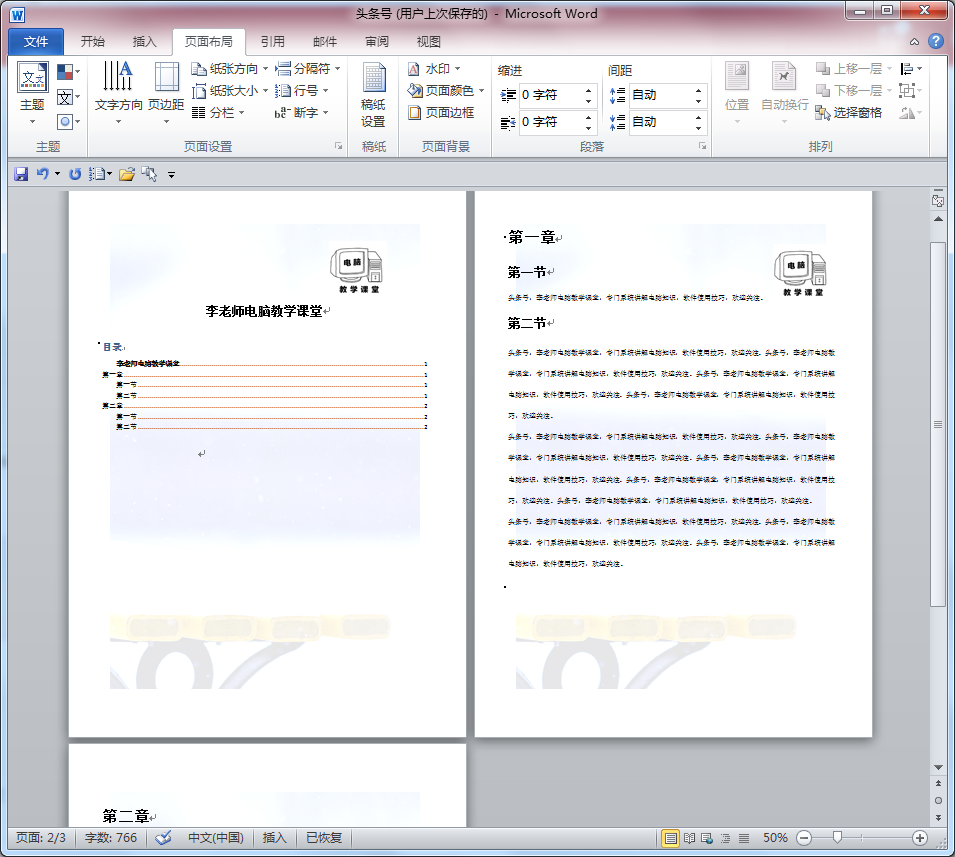Open the 段落 dialog launcher
The image size is (955, 857).
(704, 143)
